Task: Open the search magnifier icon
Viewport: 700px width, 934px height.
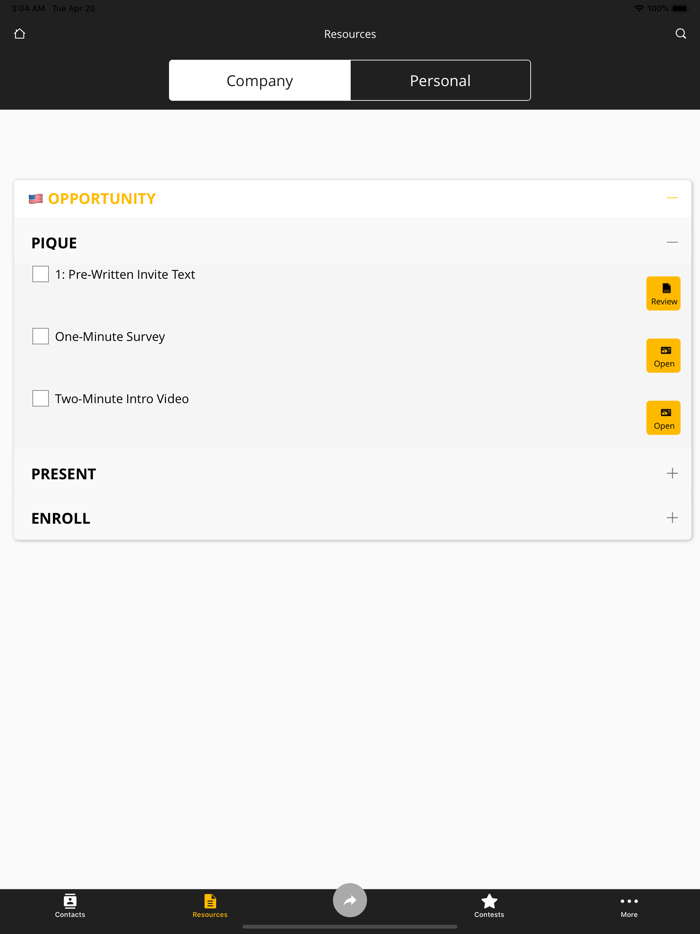Action: pos(681,34)
